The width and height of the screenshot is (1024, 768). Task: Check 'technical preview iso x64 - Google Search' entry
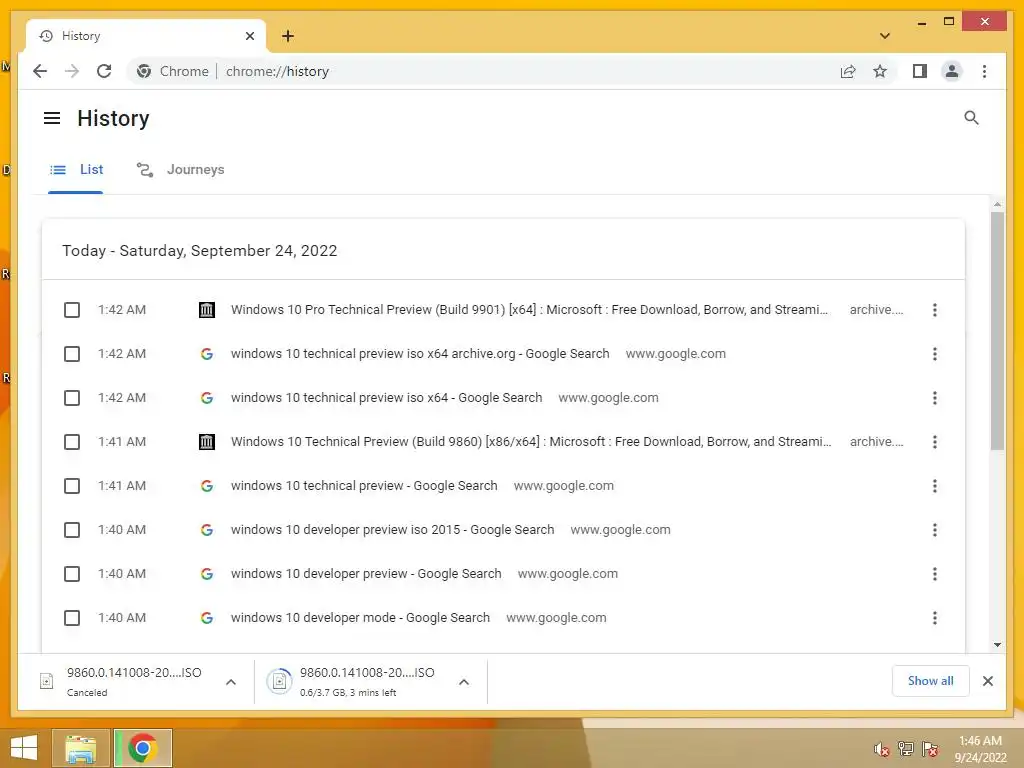click(x=72, y=398)
